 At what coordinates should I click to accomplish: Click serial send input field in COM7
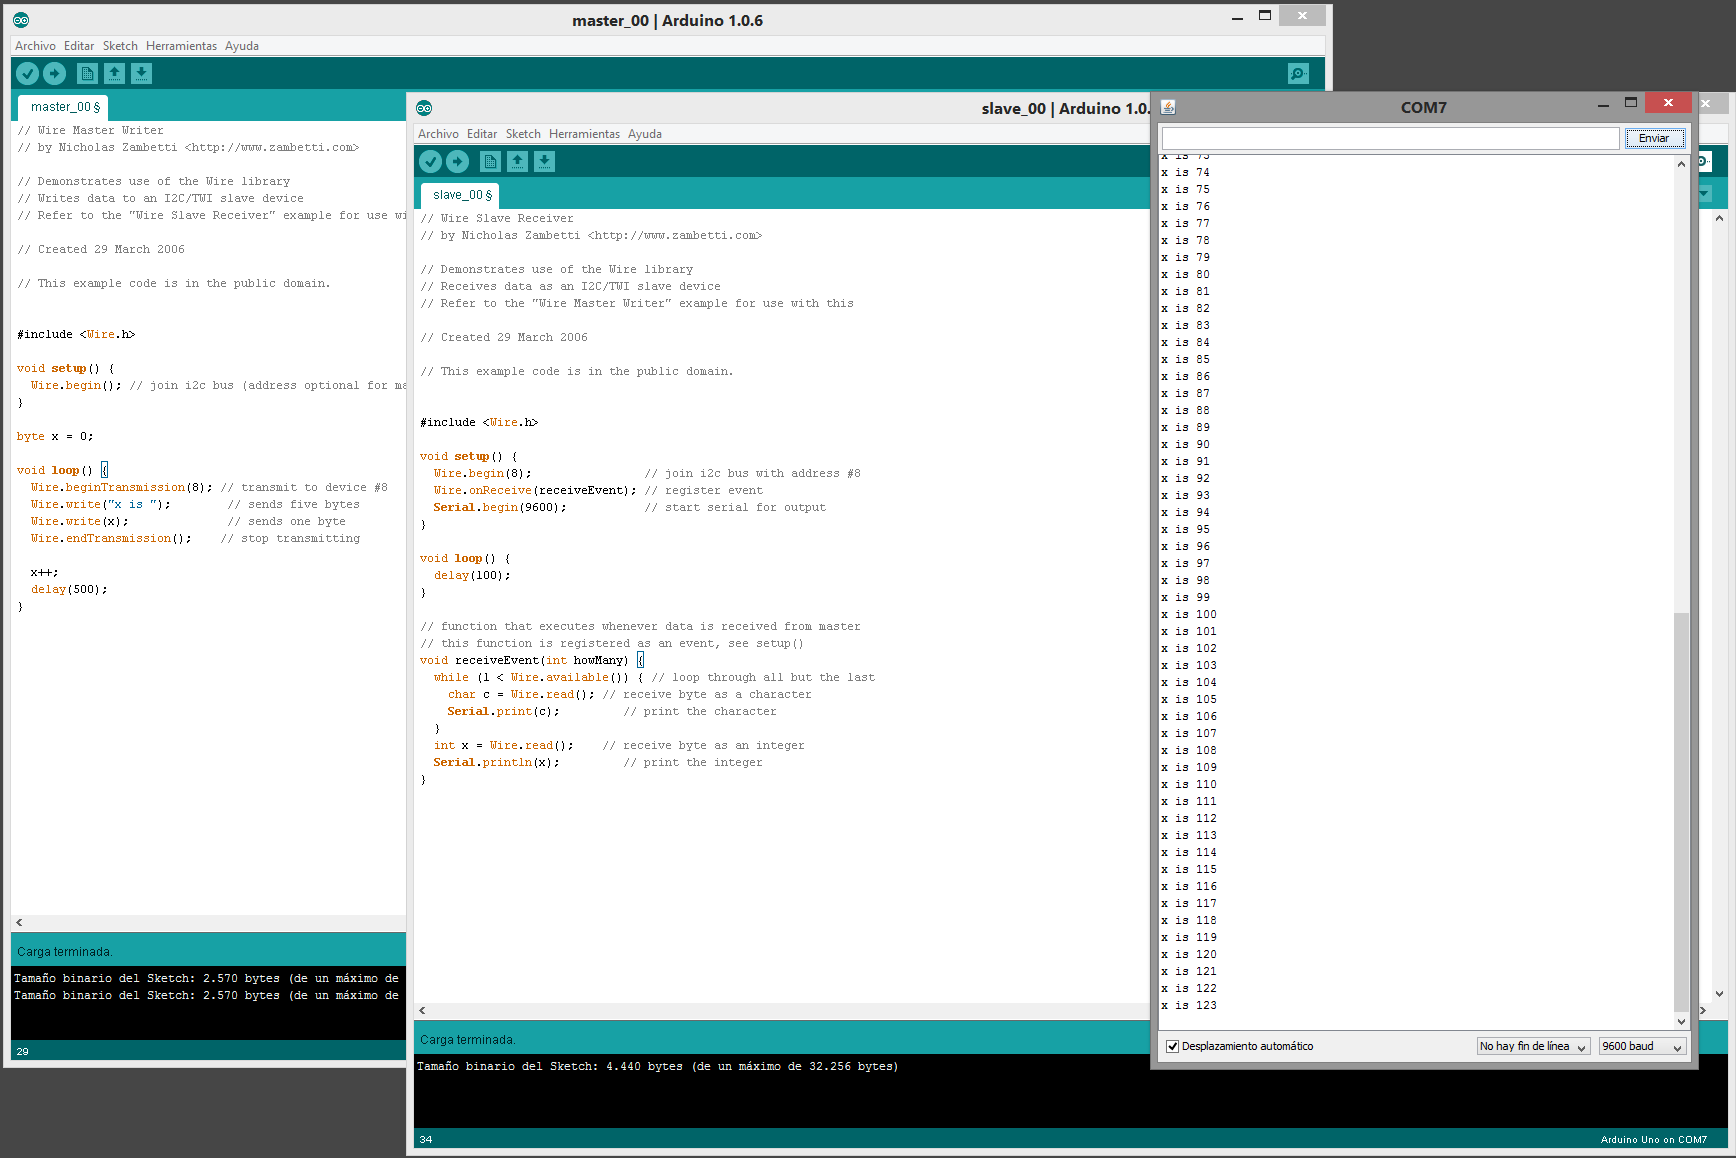(x=1390, y=138)
